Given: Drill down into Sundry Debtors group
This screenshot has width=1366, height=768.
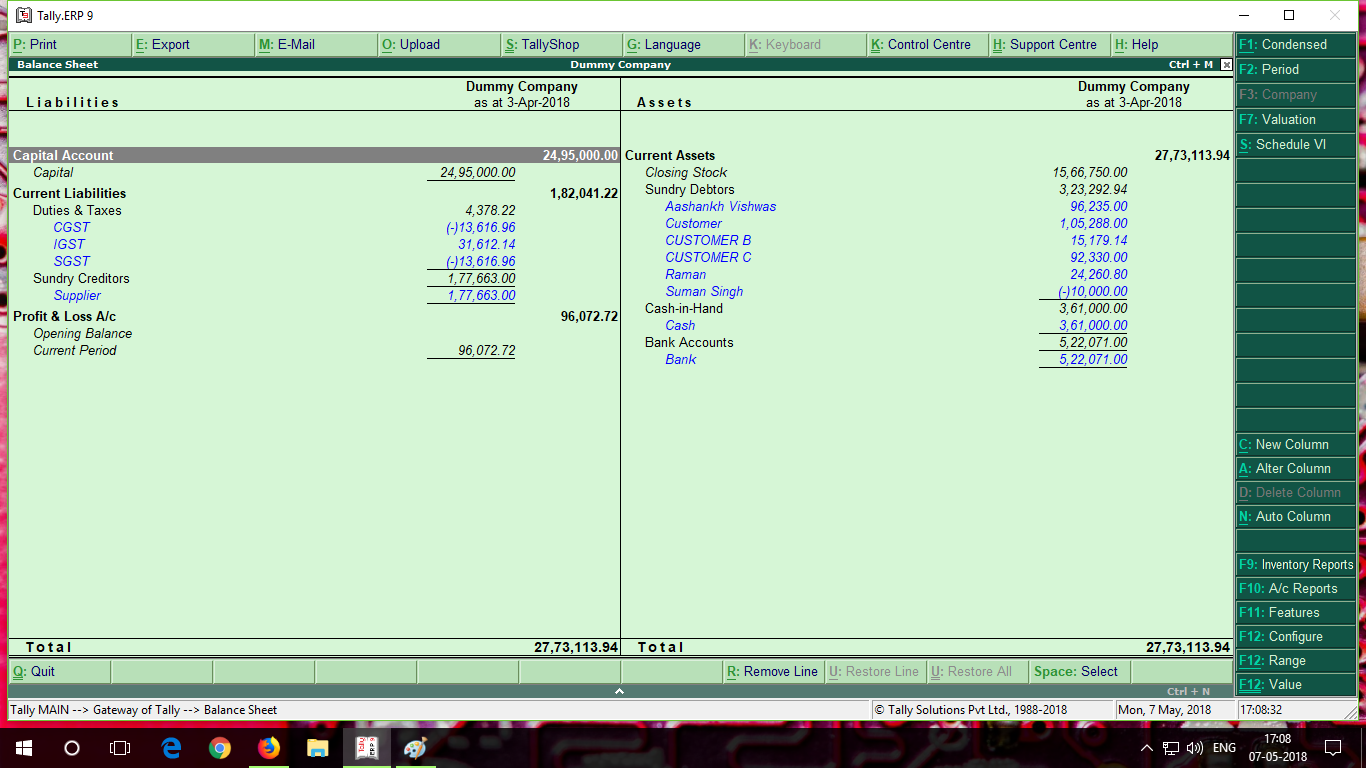Looking at the screenshot, I should [x=689, y=189].
